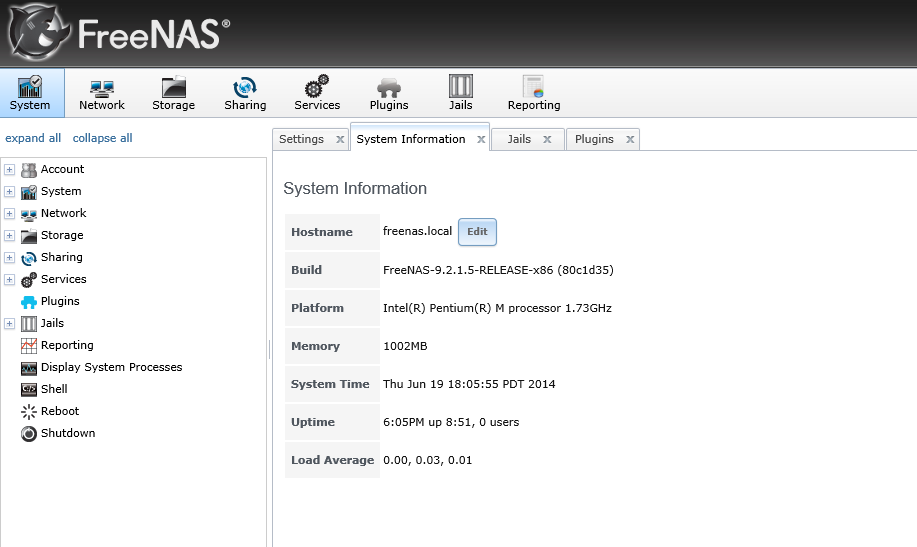917x547 pixels.
Task: Click the Sharing icon in sidebar tree
Action: (x=29, y=258)
